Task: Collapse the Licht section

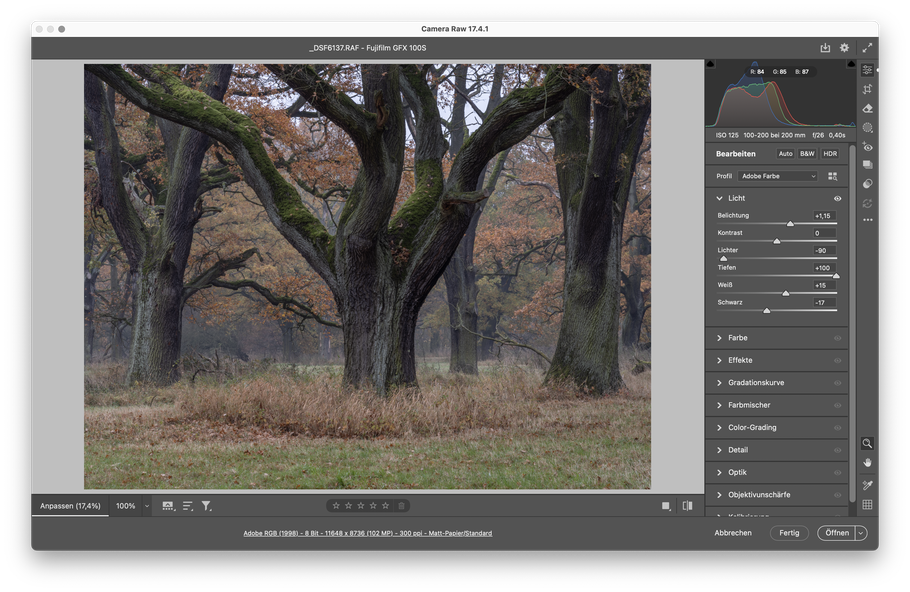Action: click(x=720, y=198)
